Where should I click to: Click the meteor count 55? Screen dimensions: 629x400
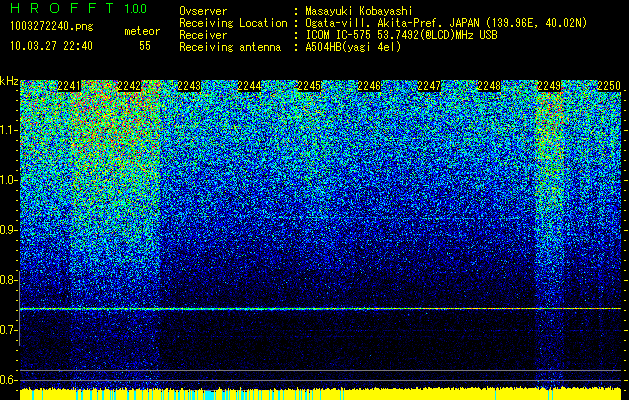click(145, 46)
